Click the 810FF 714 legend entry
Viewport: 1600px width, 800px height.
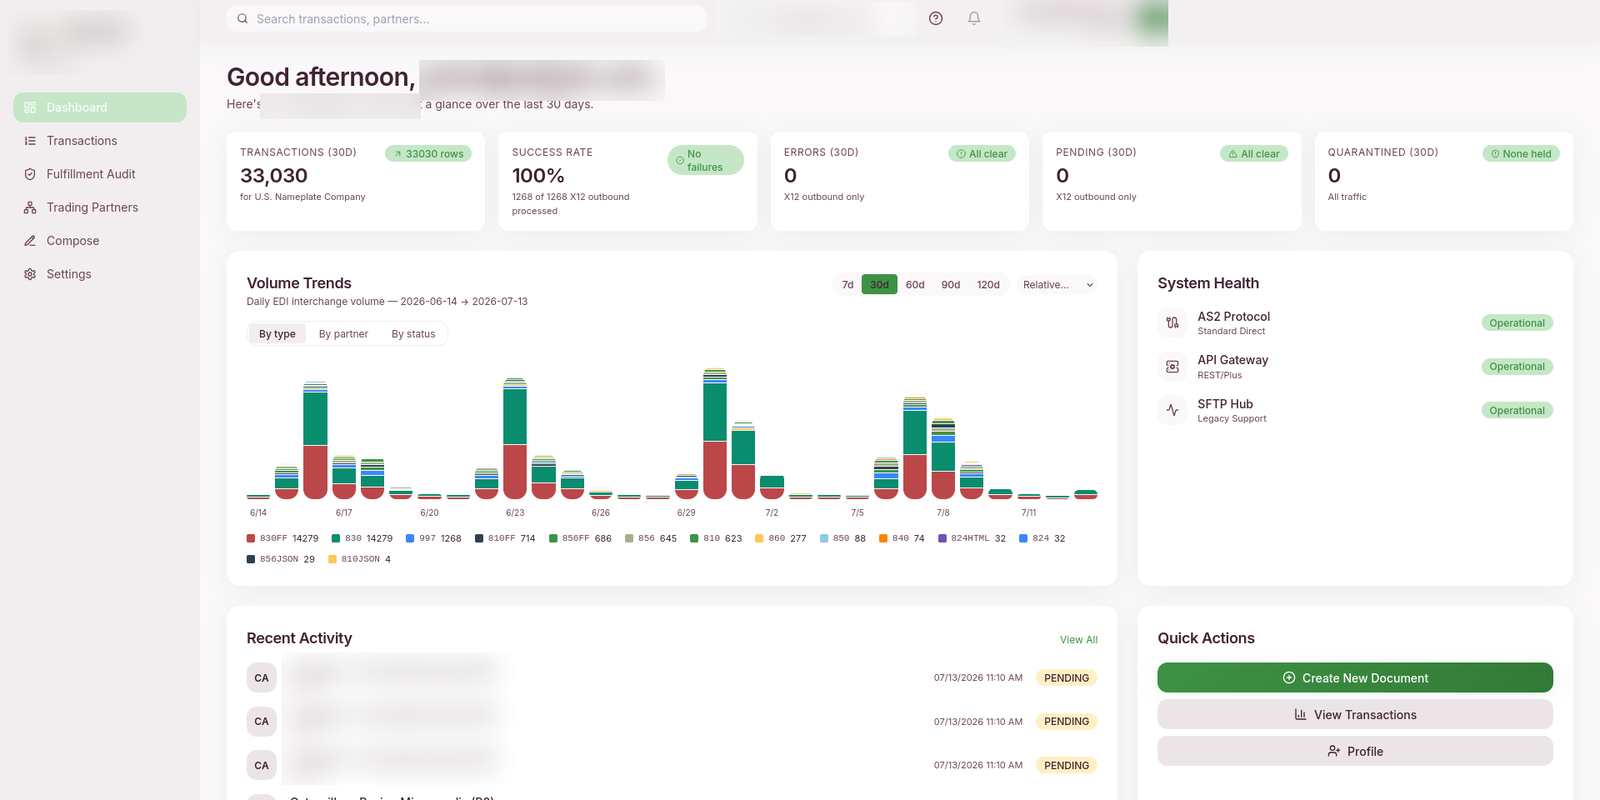505,538
